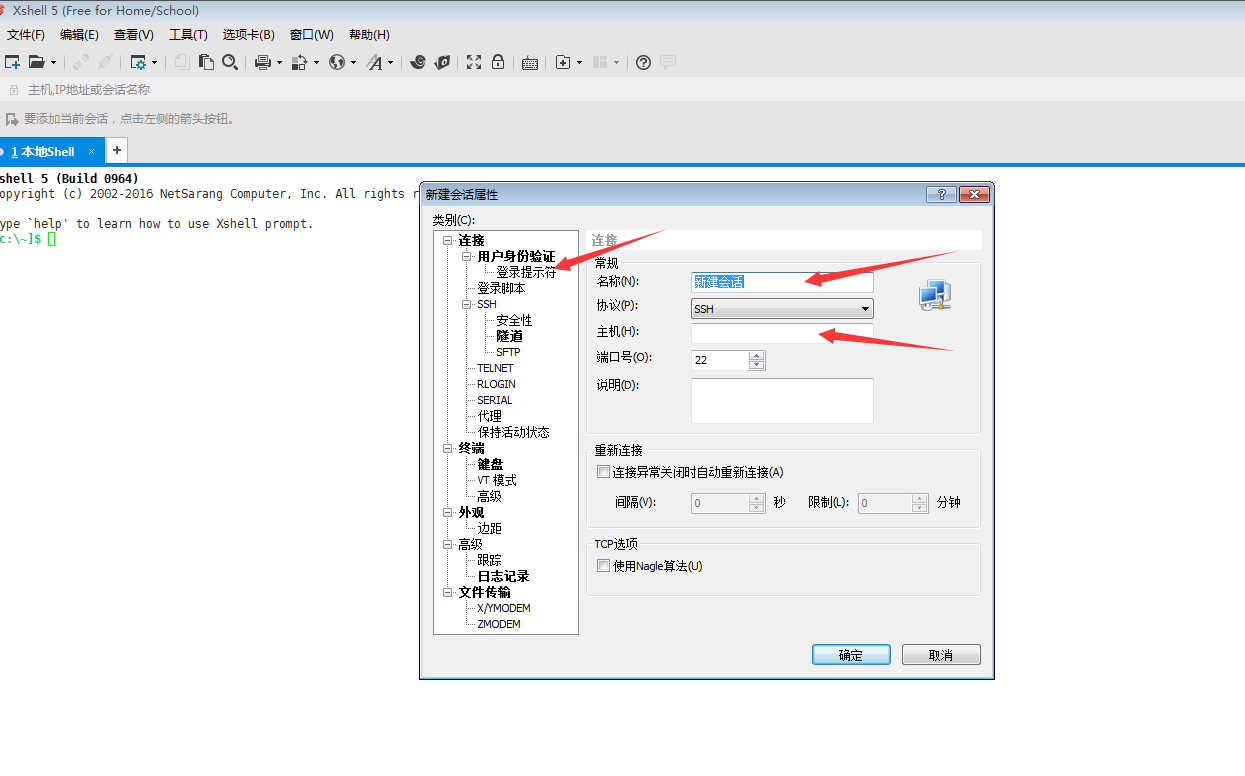Open the dropdown arrow next to Open folder
Image resolution: width=1245 pixels, height=776 pixels.
click(x=54, y=62)
